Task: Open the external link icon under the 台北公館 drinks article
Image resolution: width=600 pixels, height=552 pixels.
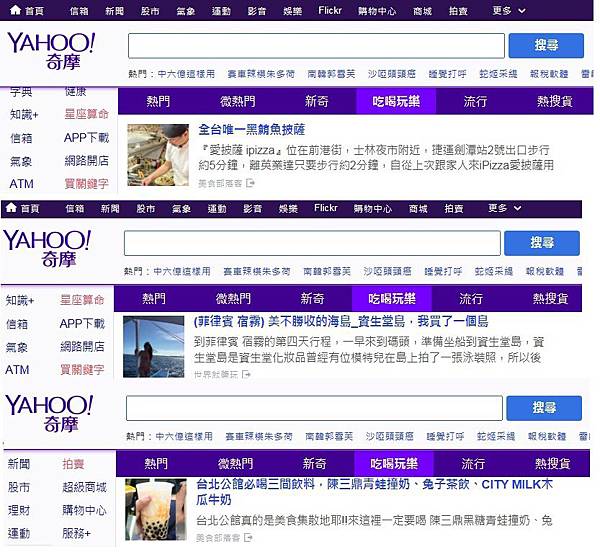Action: 248,538
